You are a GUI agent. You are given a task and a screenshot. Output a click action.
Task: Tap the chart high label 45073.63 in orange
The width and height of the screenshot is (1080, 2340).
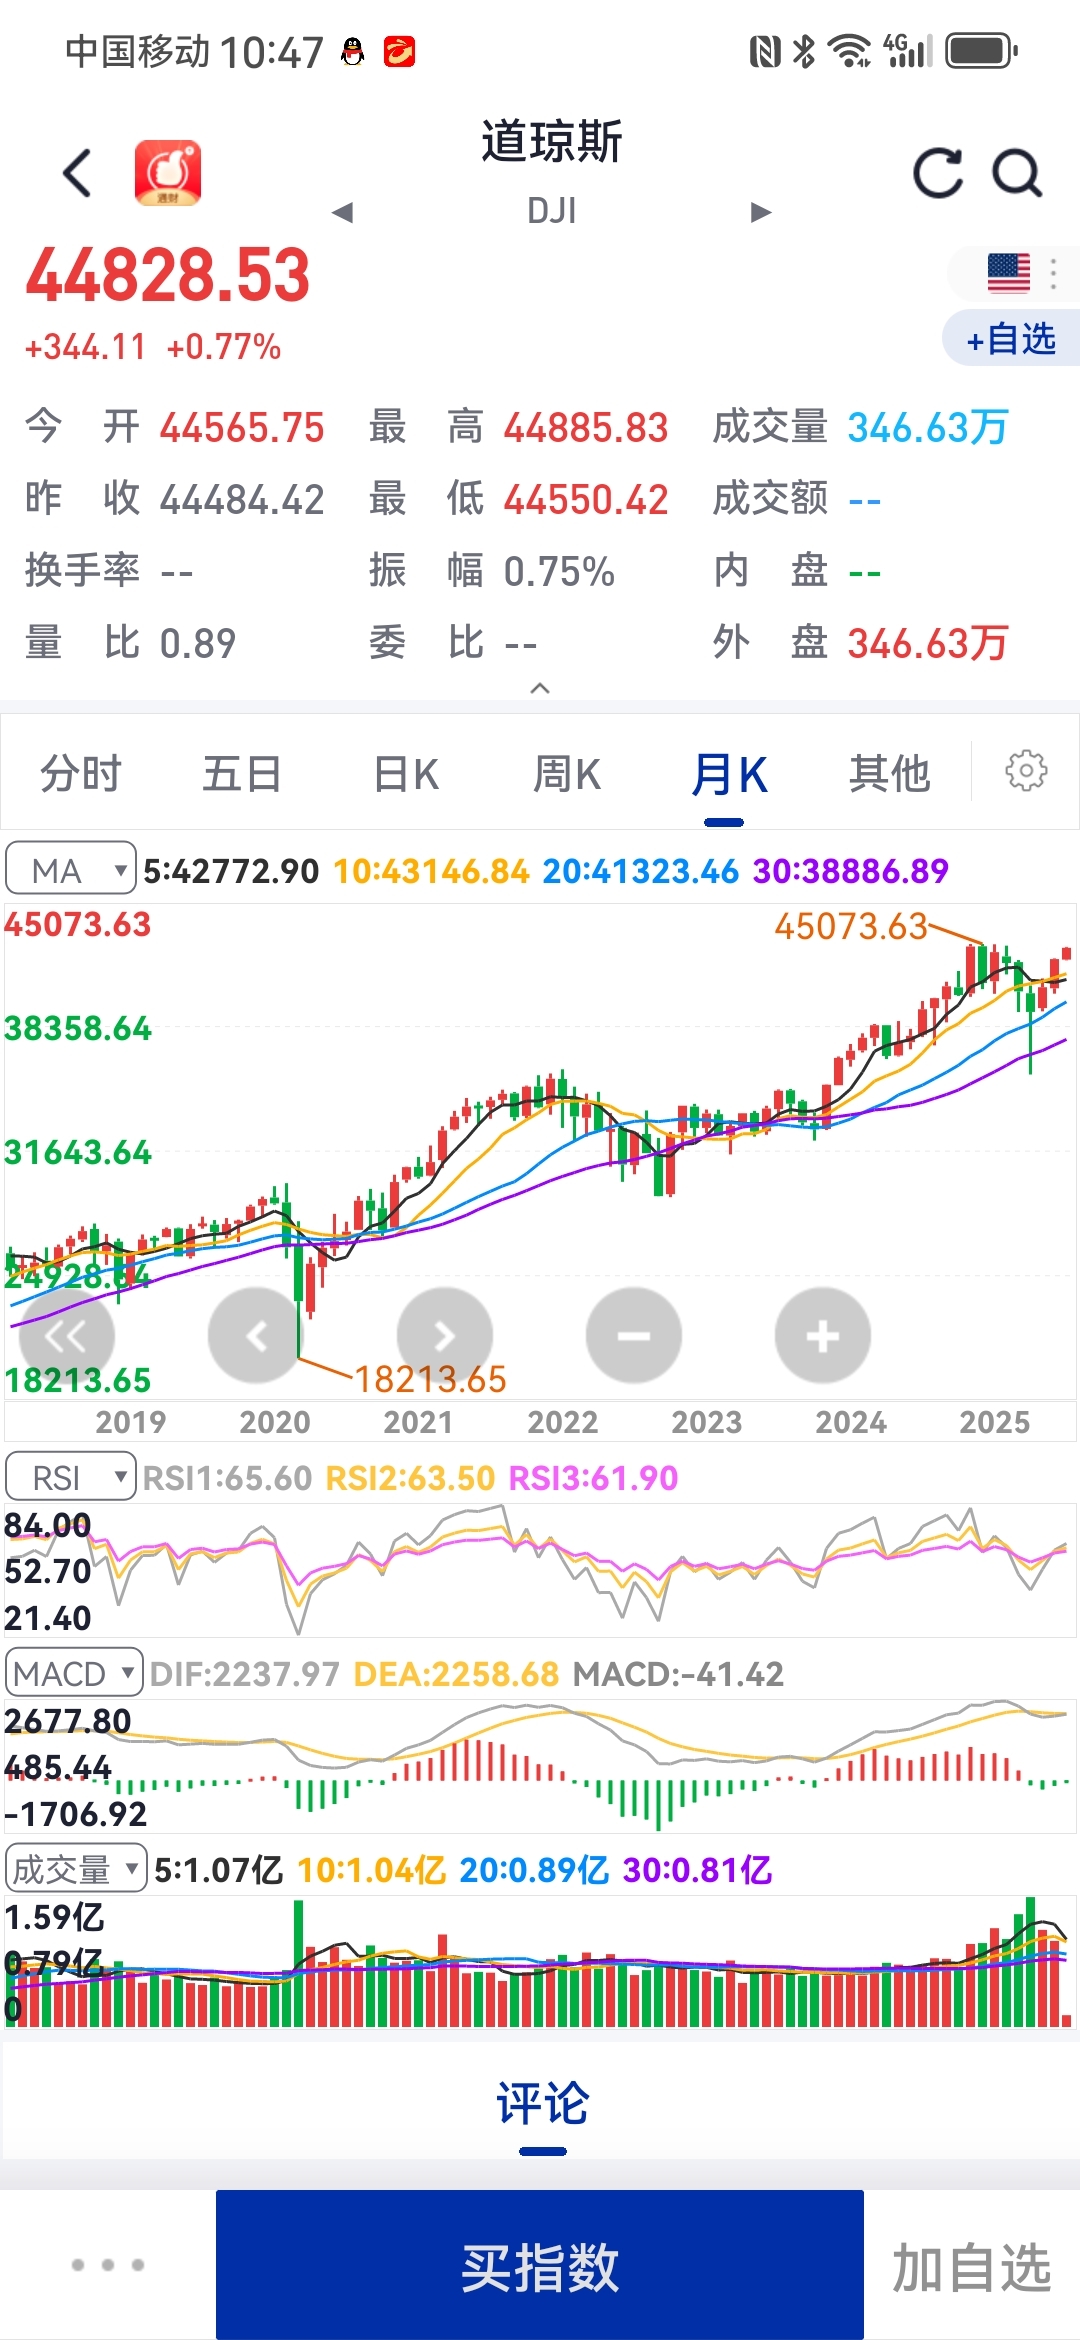point(851,926)
